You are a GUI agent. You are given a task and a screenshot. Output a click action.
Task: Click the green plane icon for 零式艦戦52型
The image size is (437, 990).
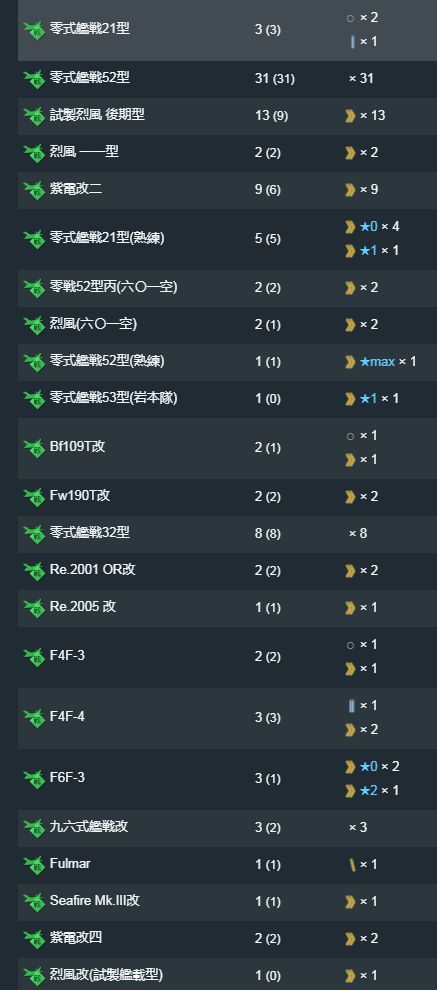point(33,79)
